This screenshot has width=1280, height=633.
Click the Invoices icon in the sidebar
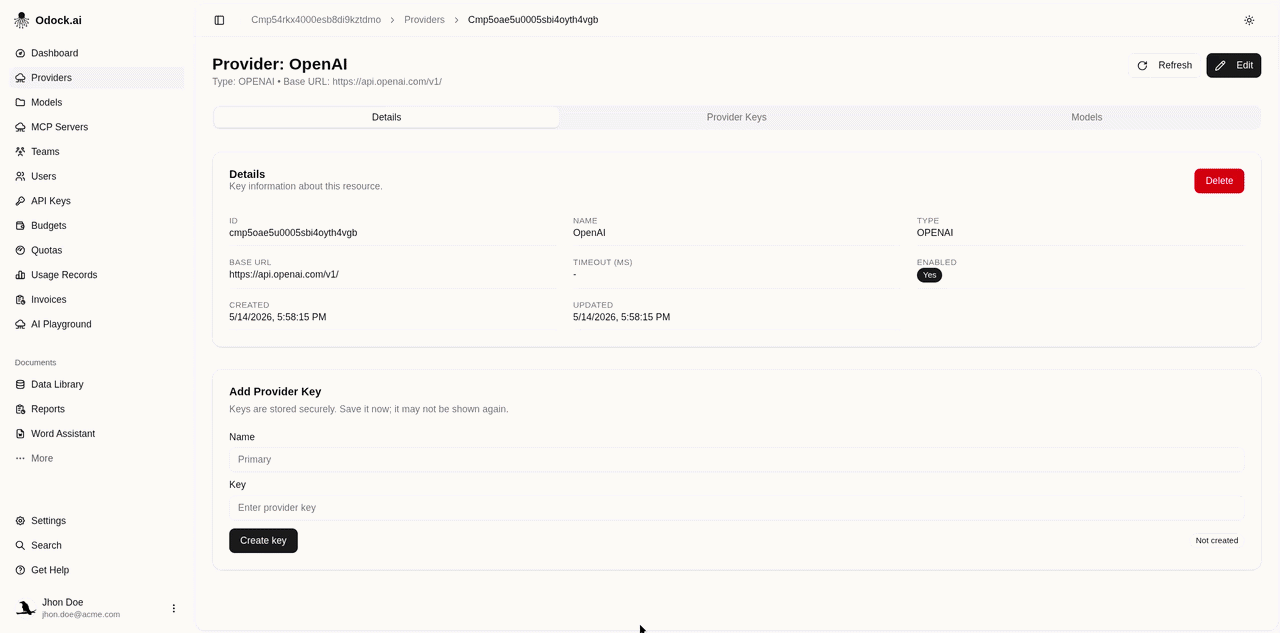[21, 300]
